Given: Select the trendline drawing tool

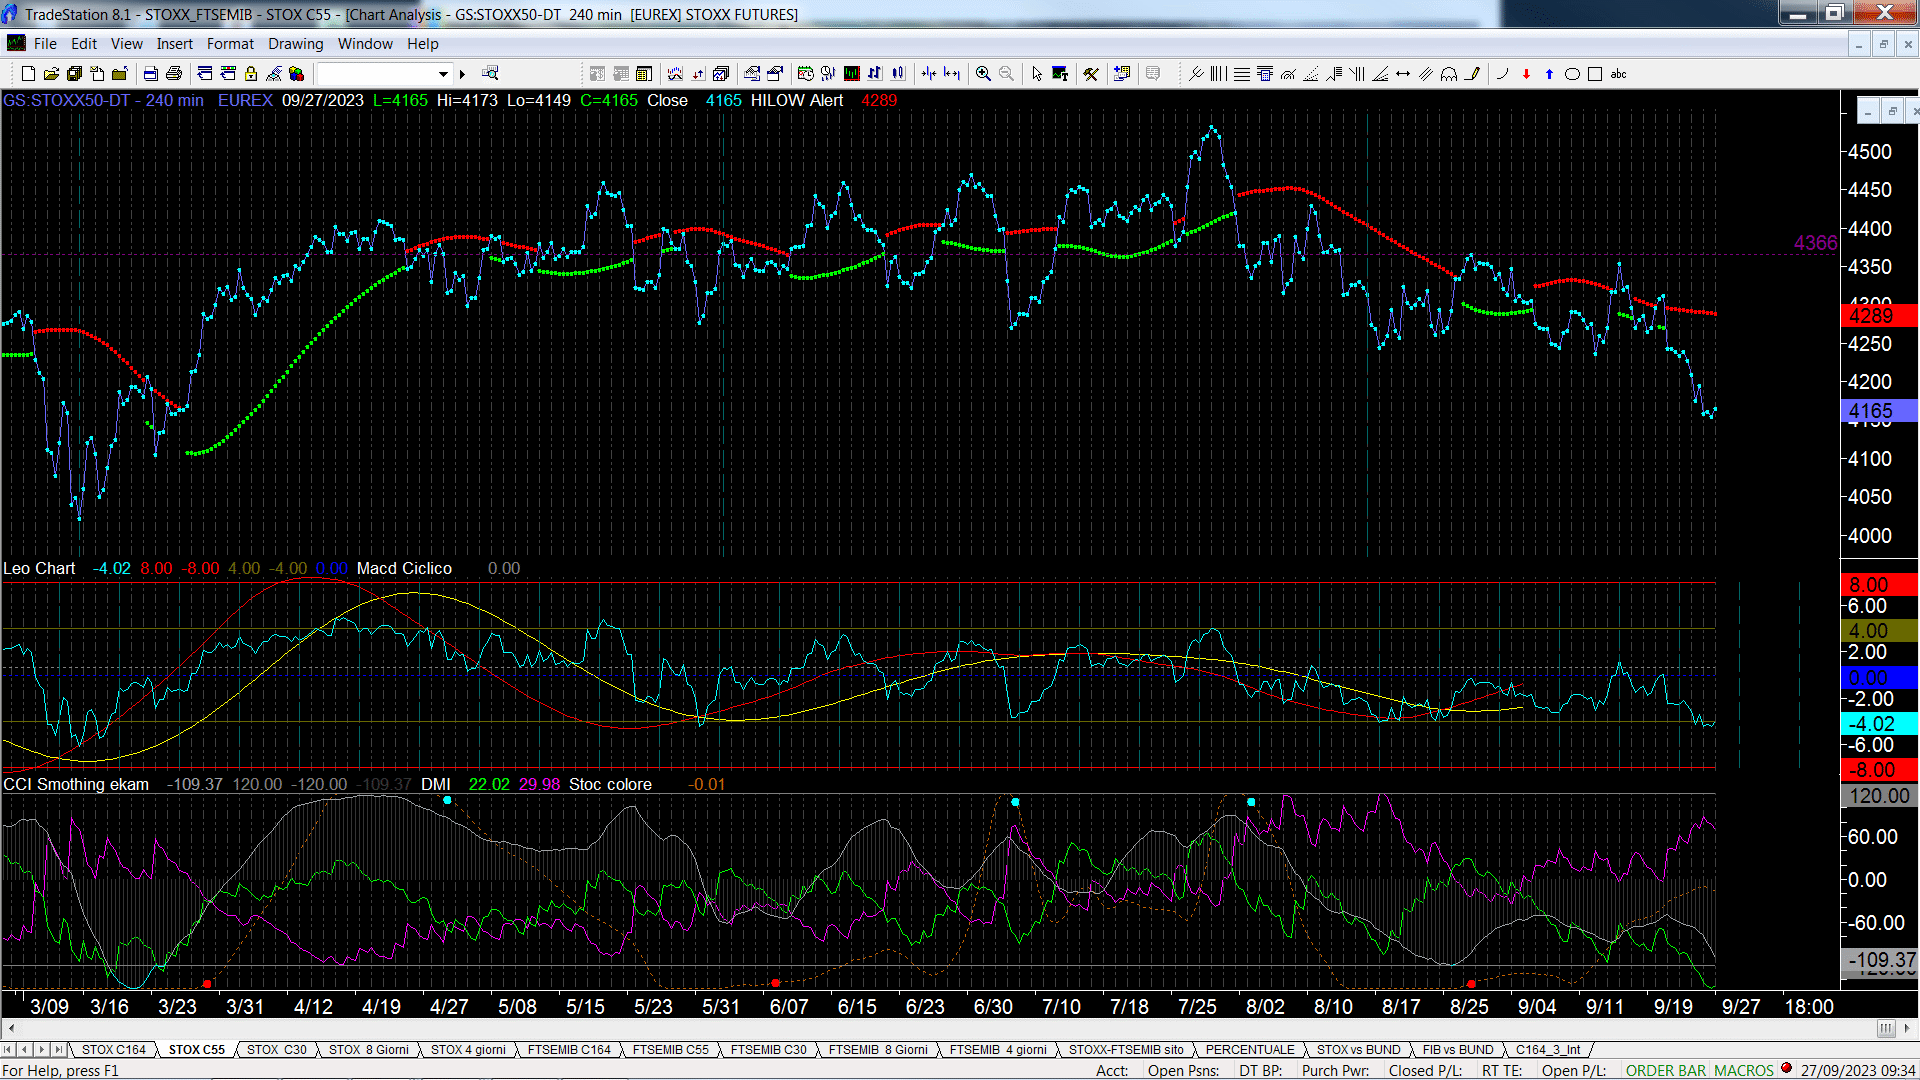Looking at the screenshot, I should coord(1195,74).
